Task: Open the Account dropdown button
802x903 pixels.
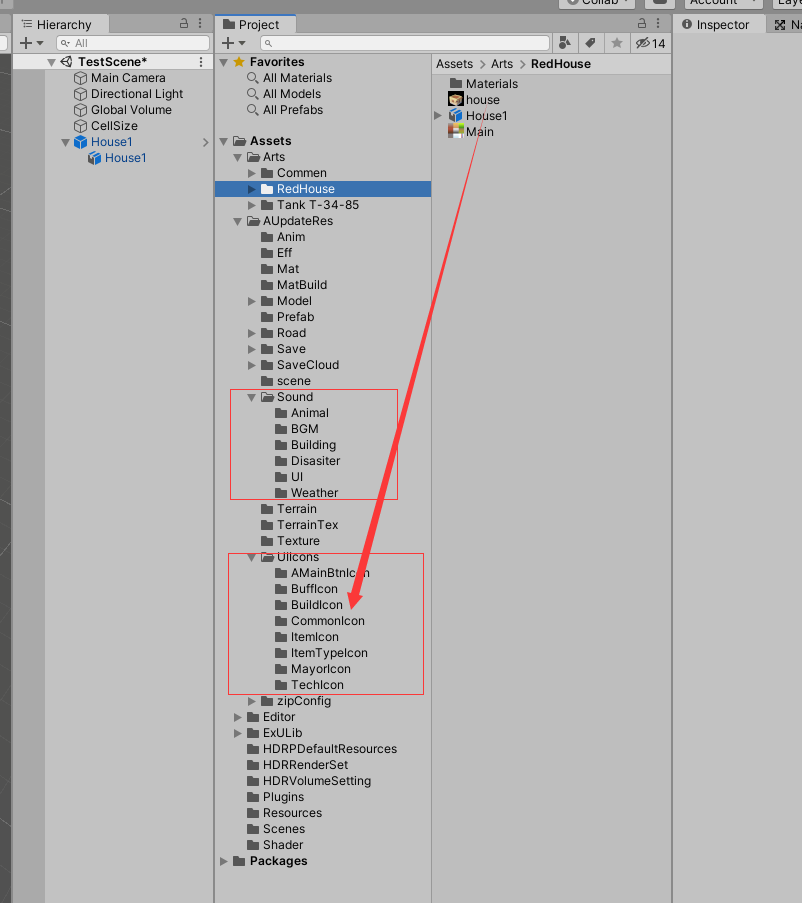Action: pyautogui.click(x=724, y=3)
